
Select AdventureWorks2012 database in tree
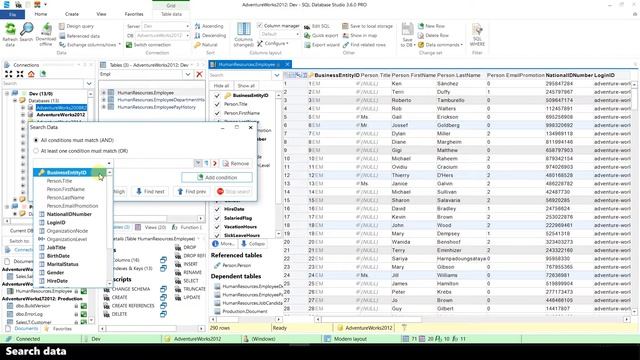click(61, 115)
